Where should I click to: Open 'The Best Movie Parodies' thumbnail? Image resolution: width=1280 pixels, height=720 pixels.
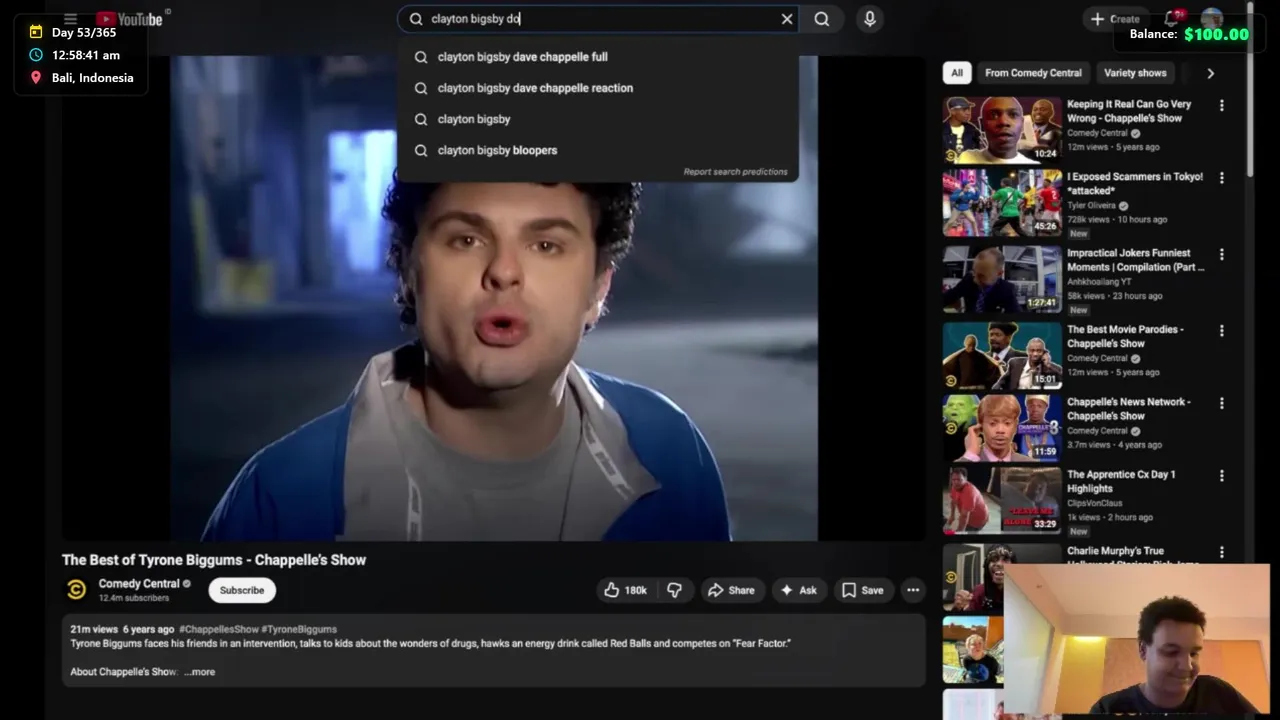(1002, 355)
